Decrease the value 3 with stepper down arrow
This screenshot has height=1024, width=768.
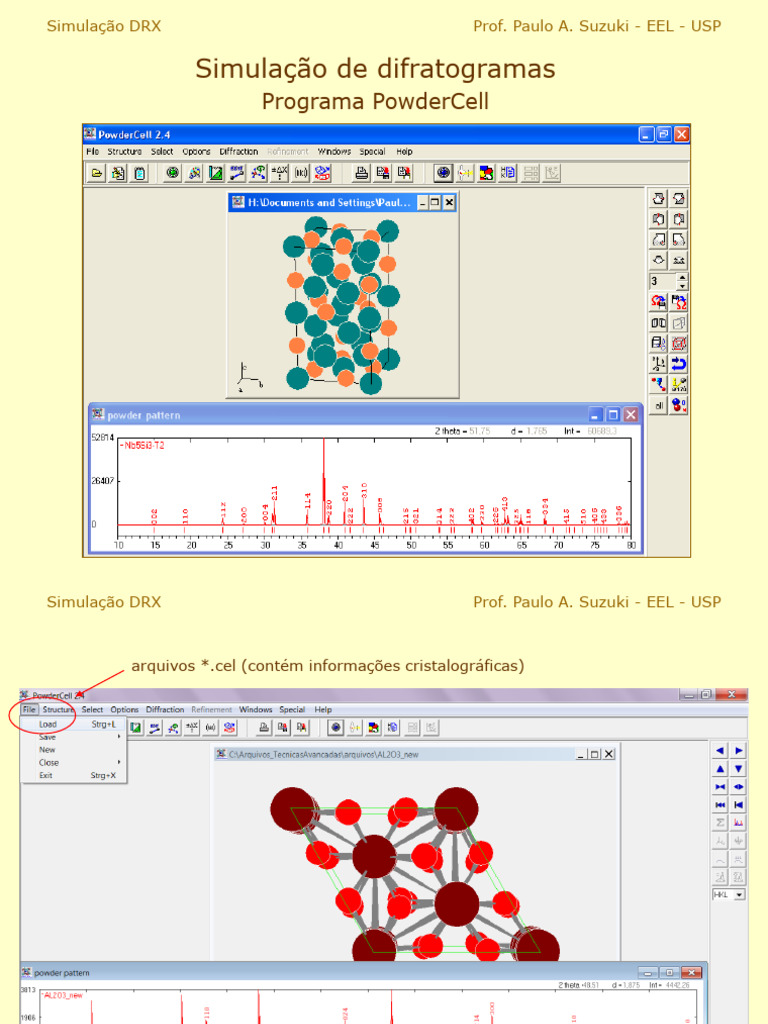[x=682, y=286]
